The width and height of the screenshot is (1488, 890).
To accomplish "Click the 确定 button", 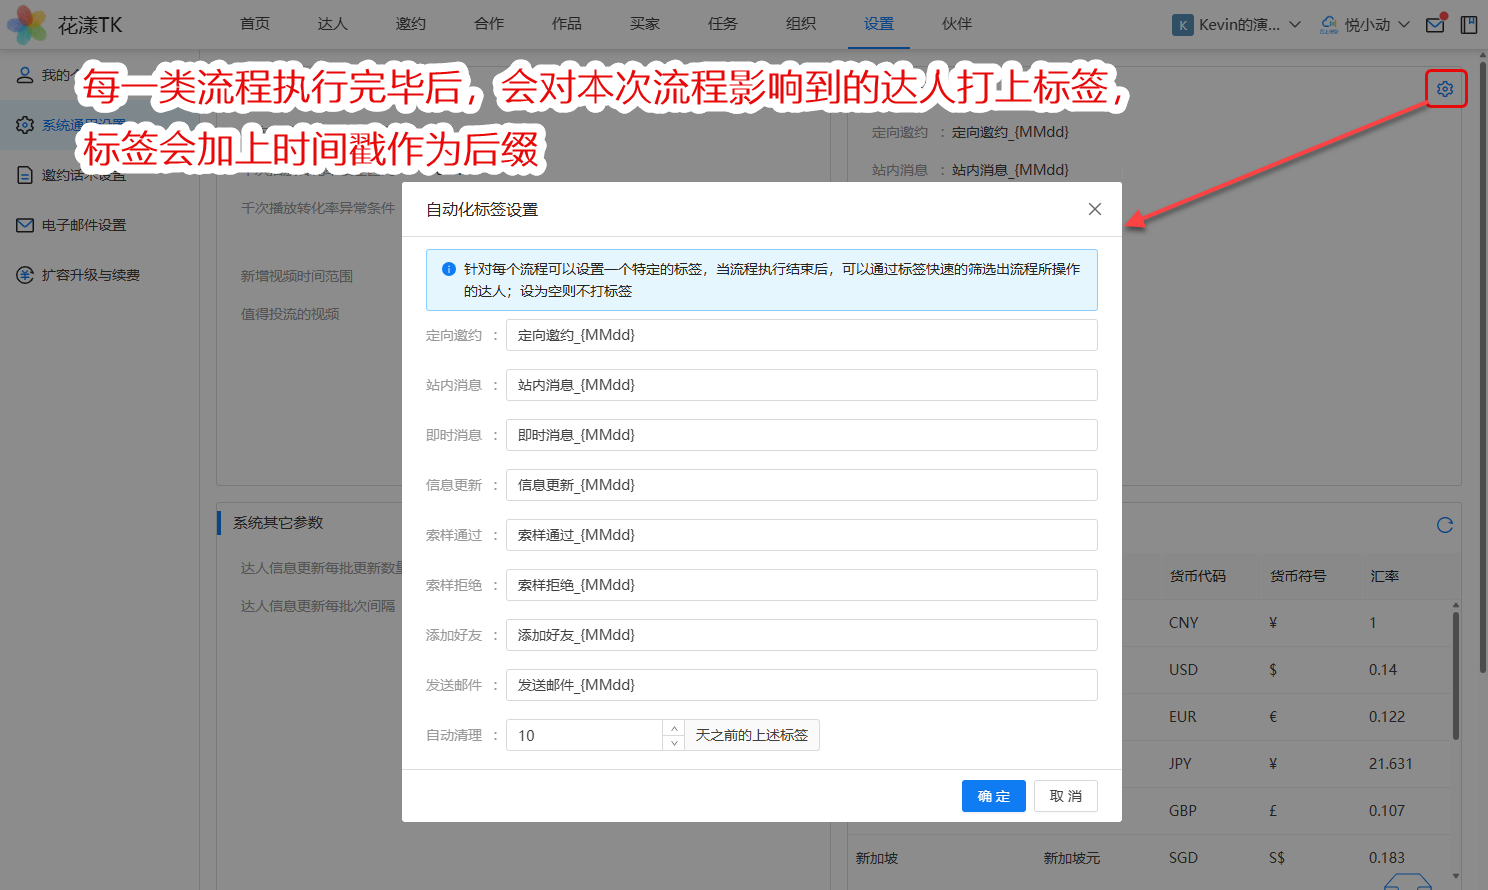I will pos(993,796).
